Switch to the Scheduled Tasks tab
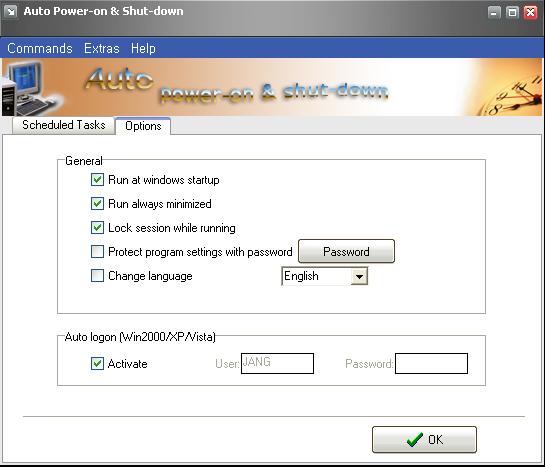 64,125
